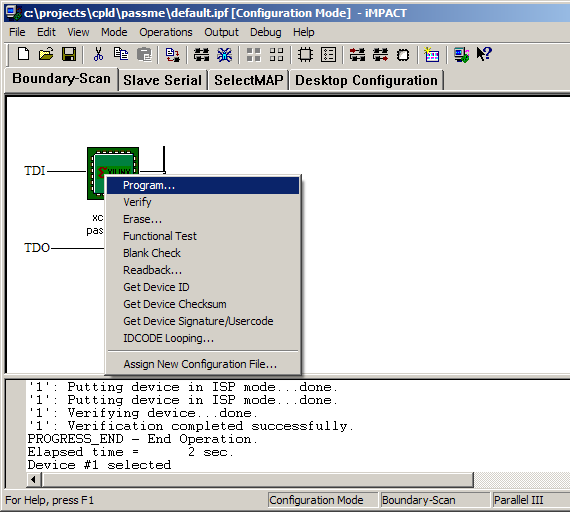Choose Get Device Checksum menu entry

pyautogui.click(x=203, y=304)
